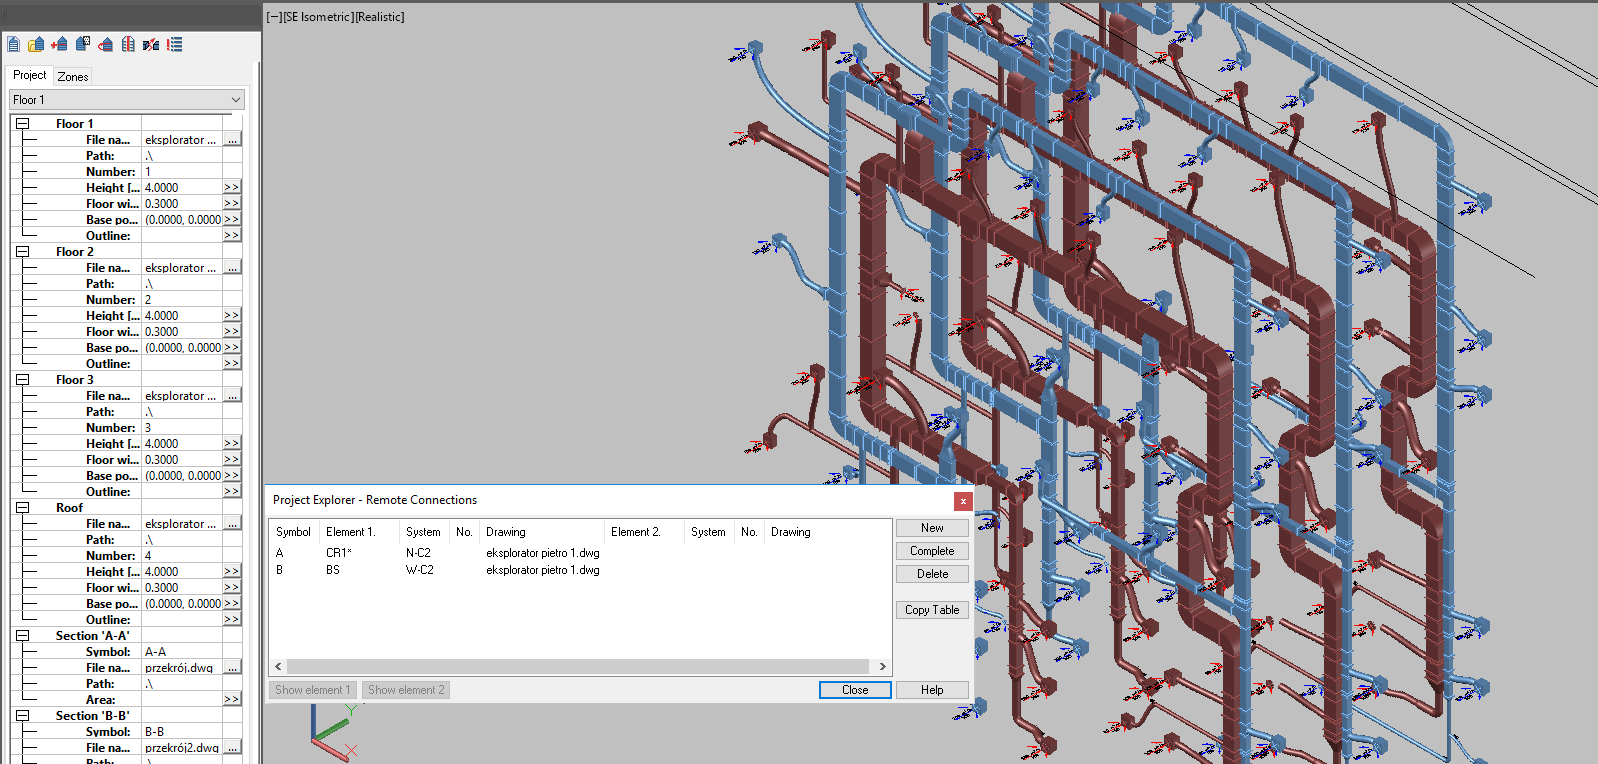Browse Floor 2 file name ellipsis button
1598x764 pixels.
232,268
